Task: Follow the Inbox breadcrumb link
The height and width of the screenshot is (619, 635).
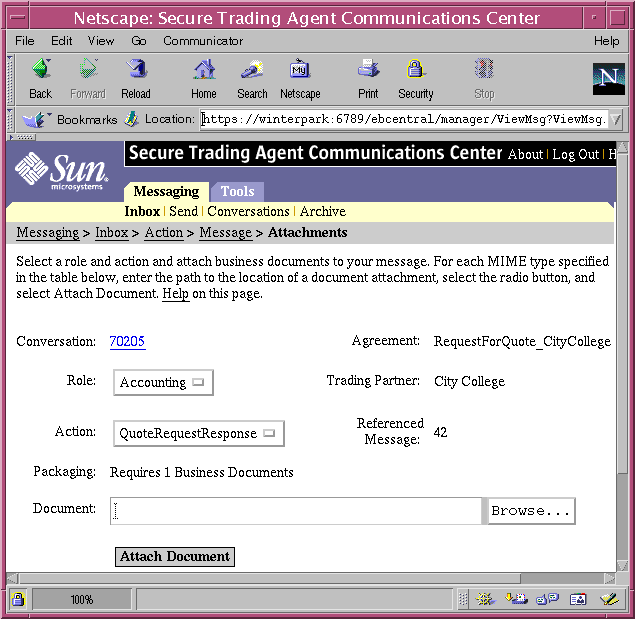Action: (x=112, y=233)
